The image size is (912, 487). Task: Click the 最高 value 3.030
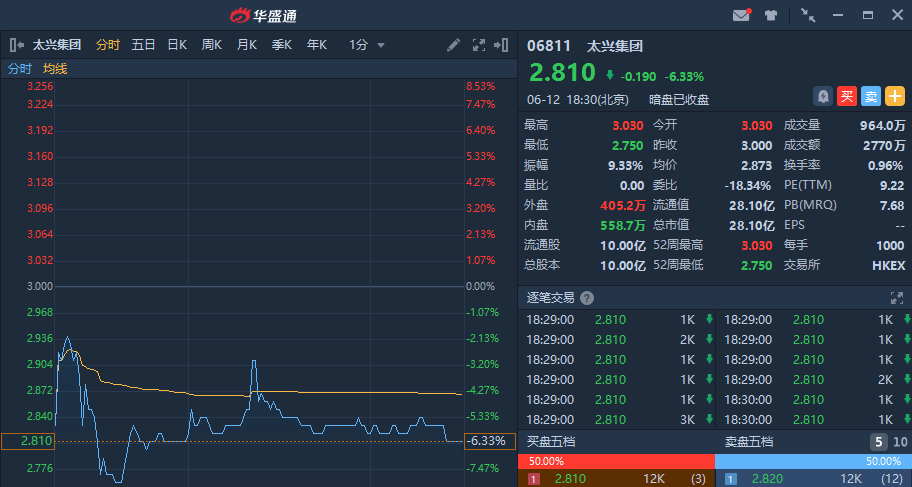tap(628, 126)
